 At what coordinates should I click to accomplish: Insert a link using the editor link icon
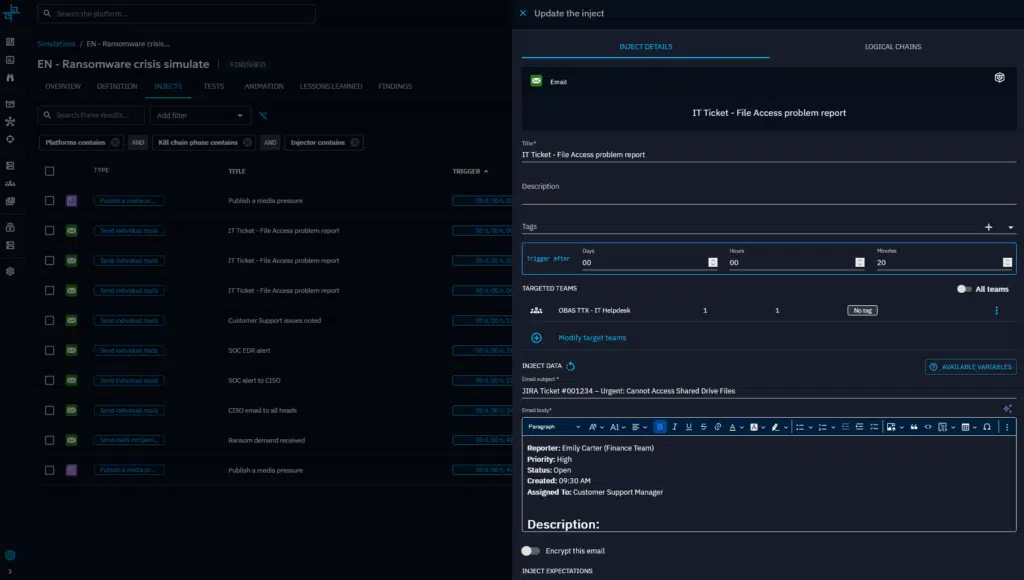coord(718,427)
